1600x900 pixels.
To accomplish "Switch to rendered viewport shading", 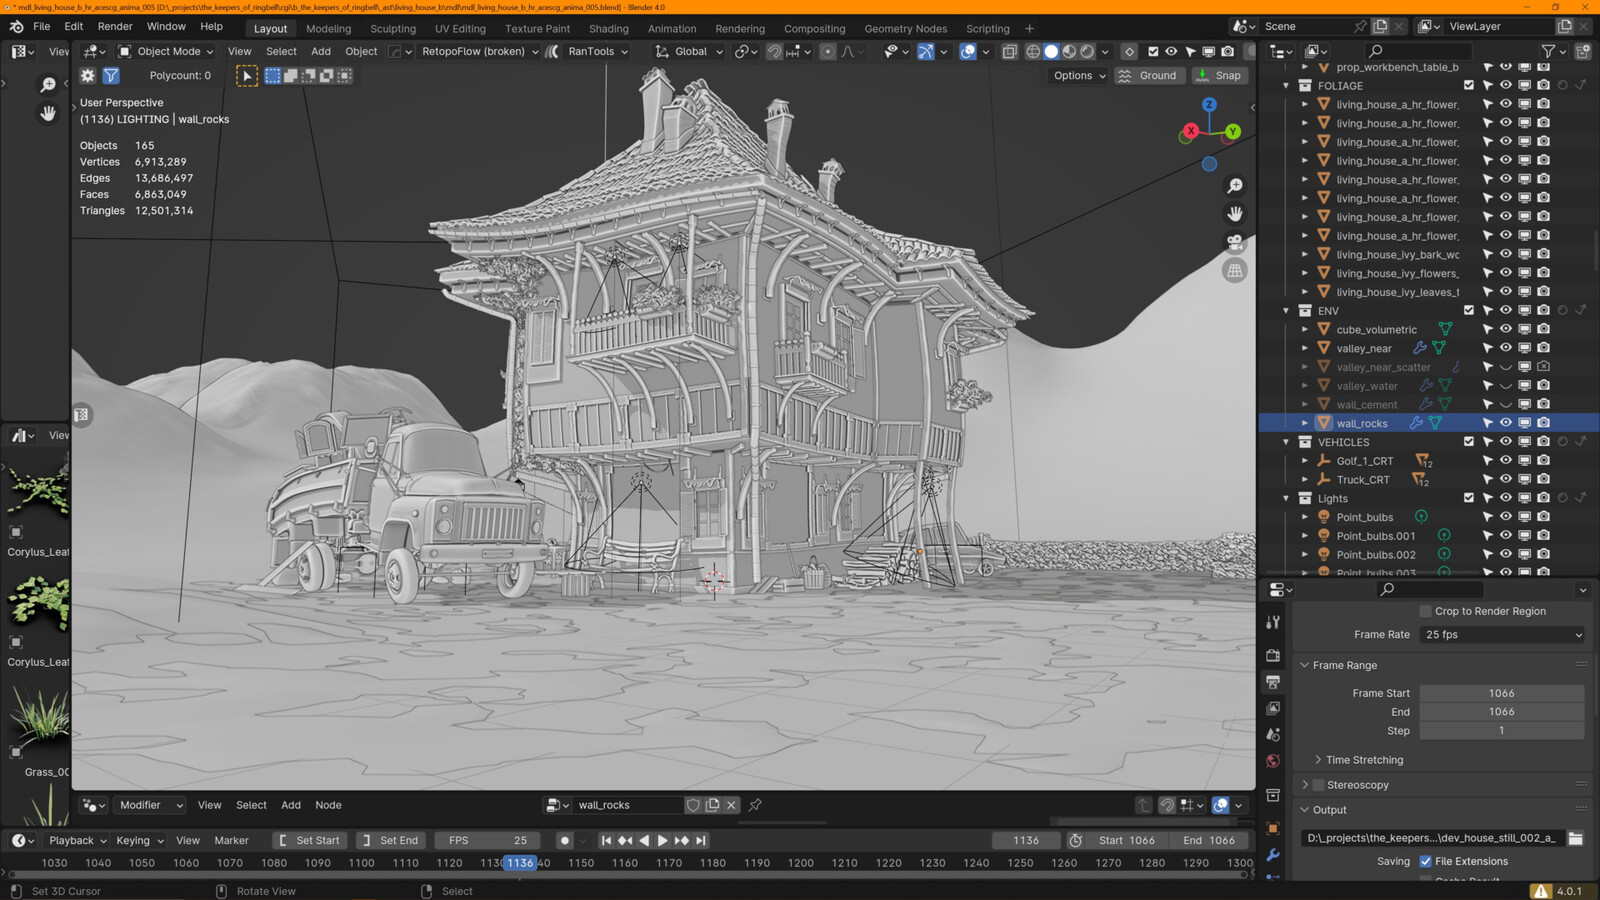I will tap(1087, 51).
